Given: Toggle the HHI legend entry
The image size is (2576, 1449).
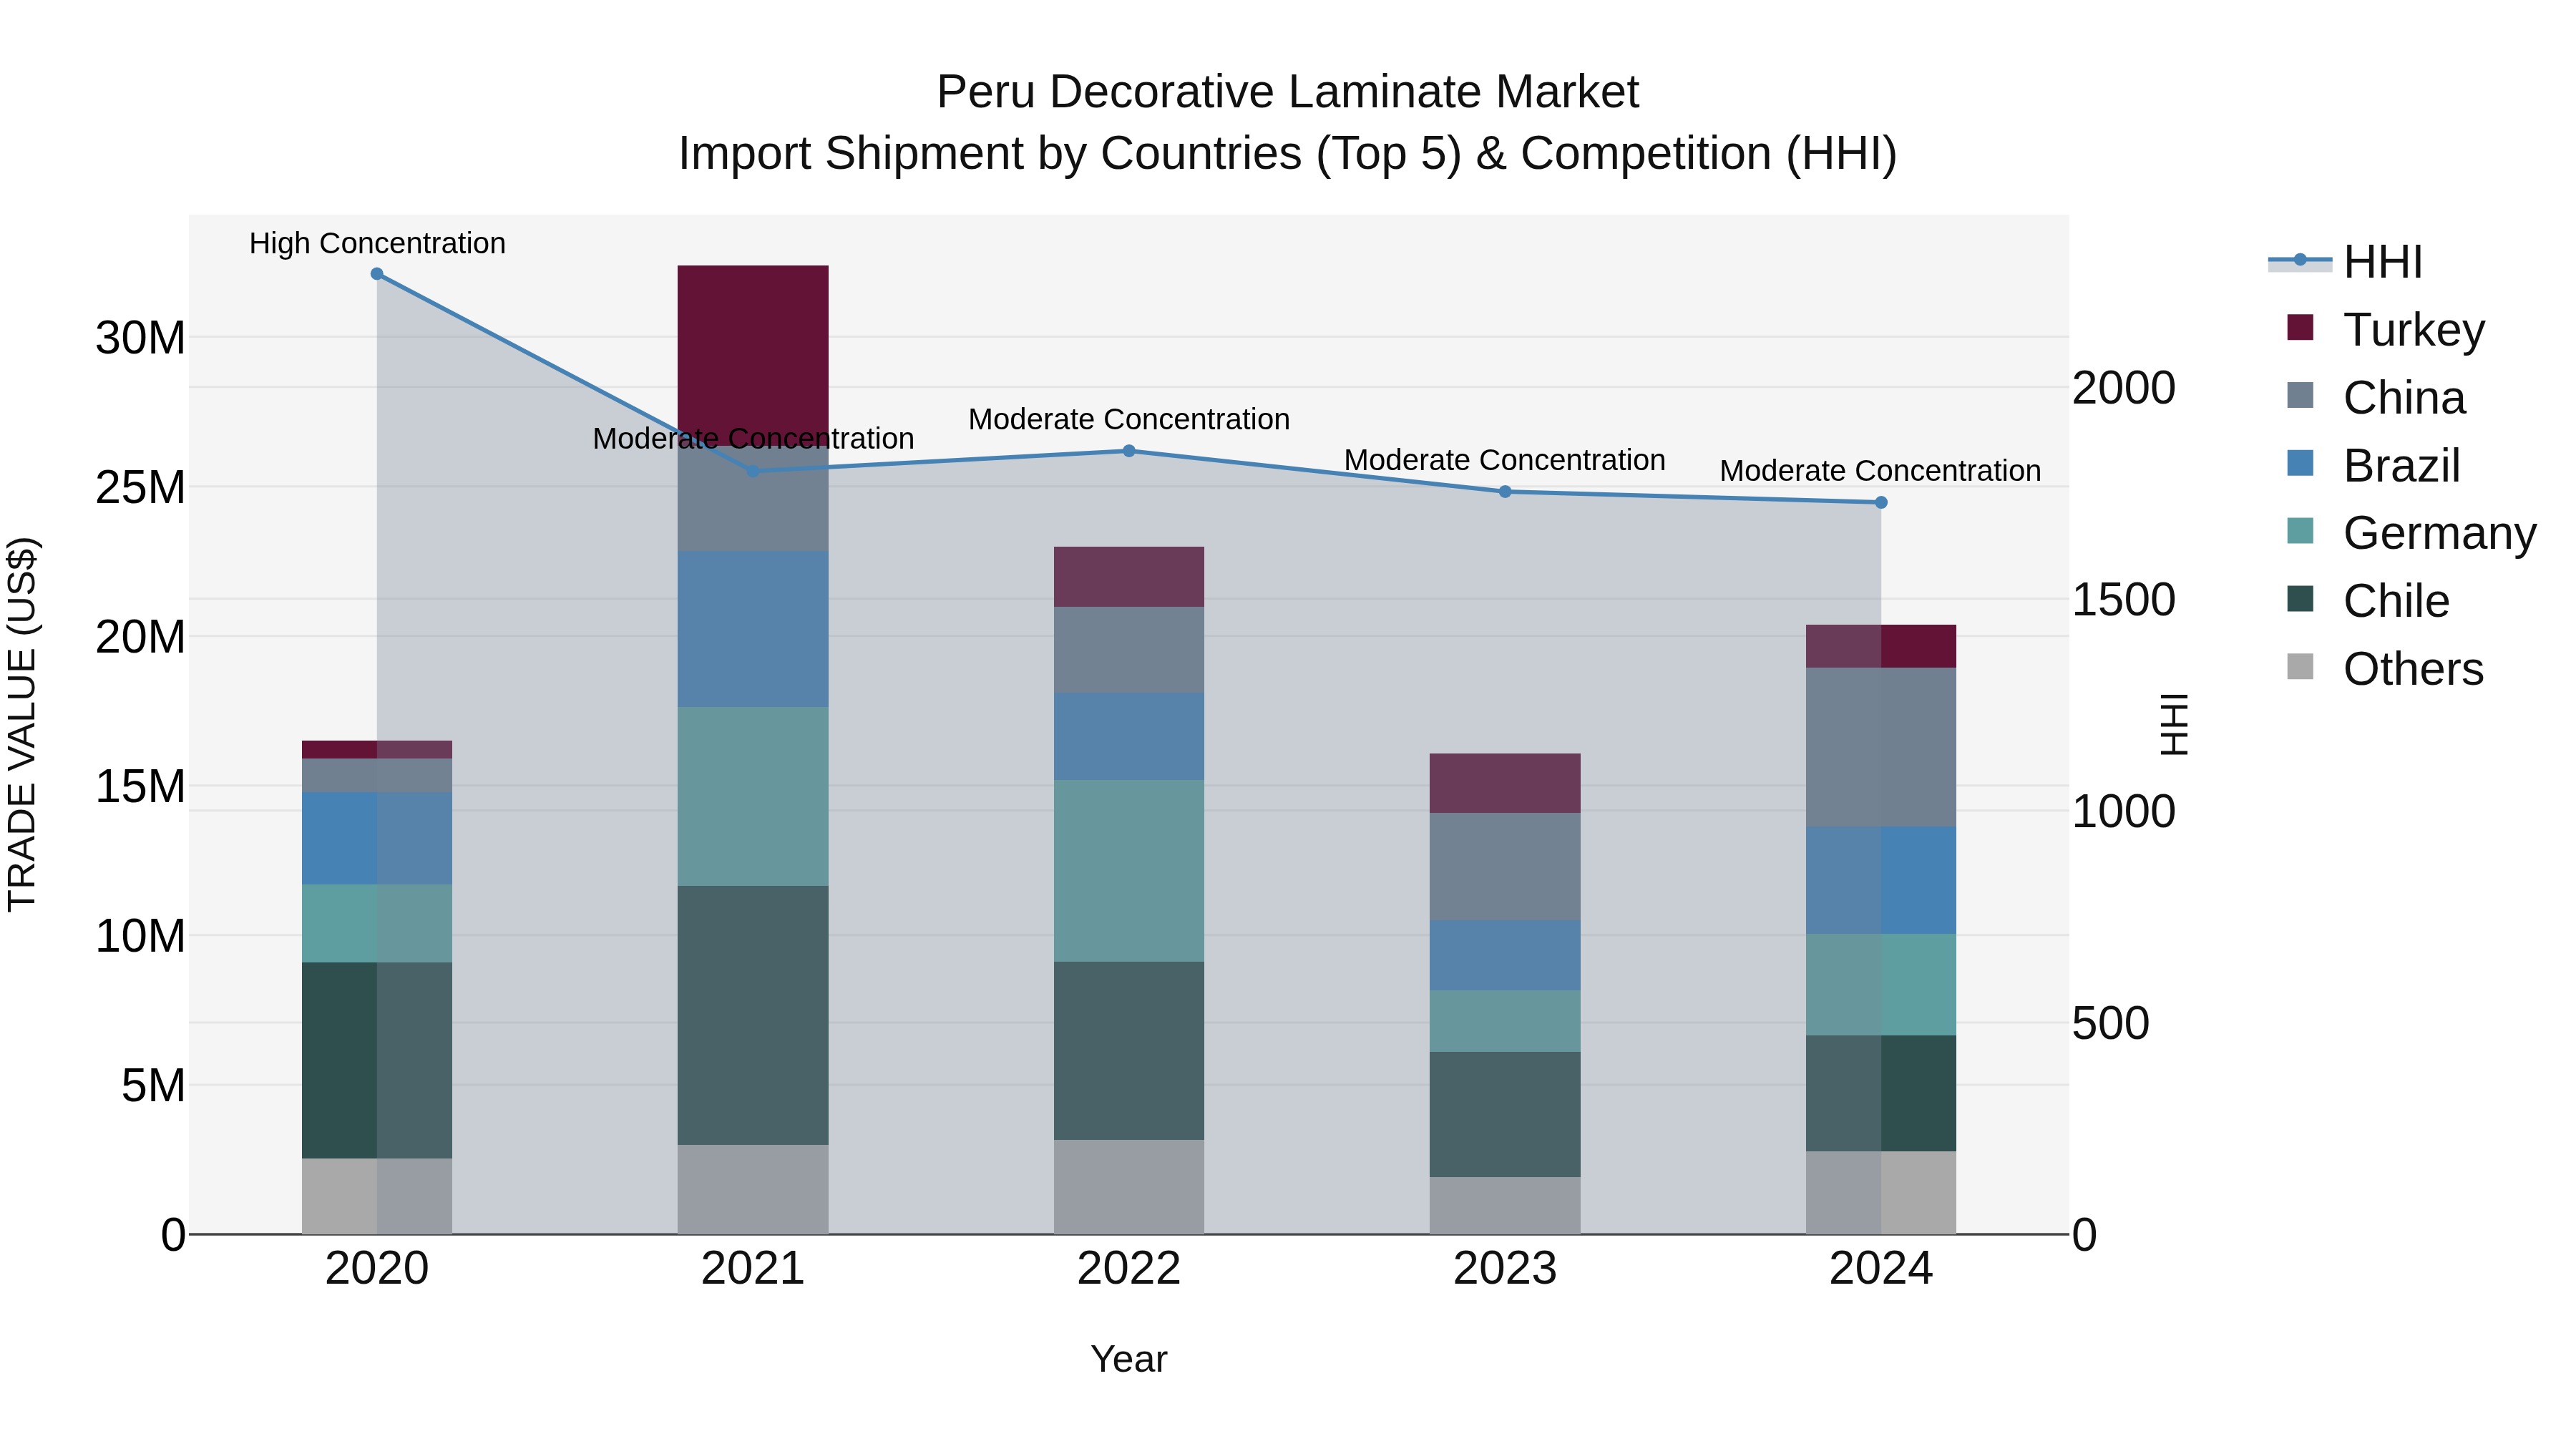Looking at the screenshot, I should (2345, 262).
